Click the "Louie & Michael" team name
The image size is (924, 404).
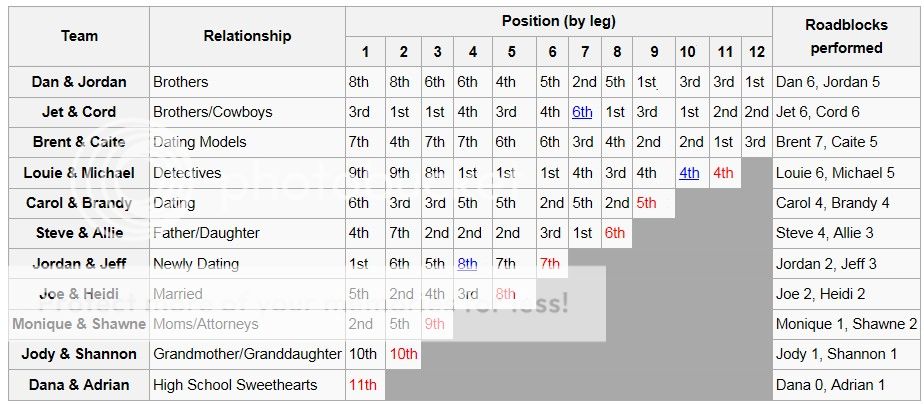click(80, 173)
